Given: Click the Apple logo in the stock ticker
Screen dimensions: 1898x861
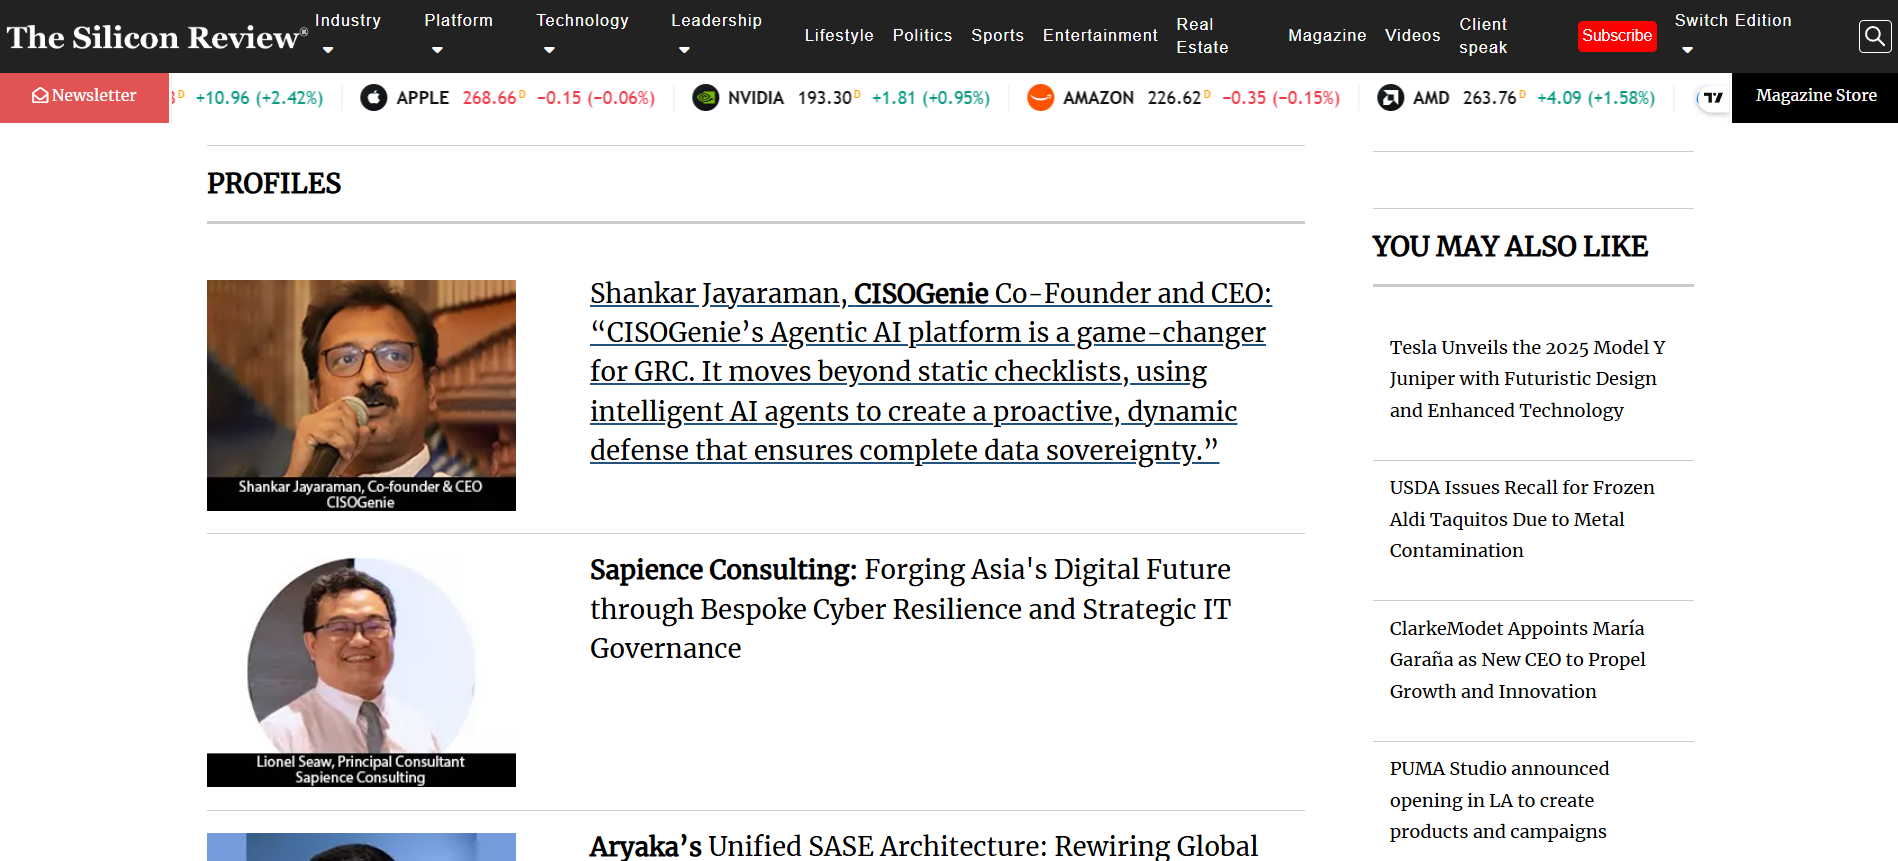Looking at the screenshot, I should (373, 97).
